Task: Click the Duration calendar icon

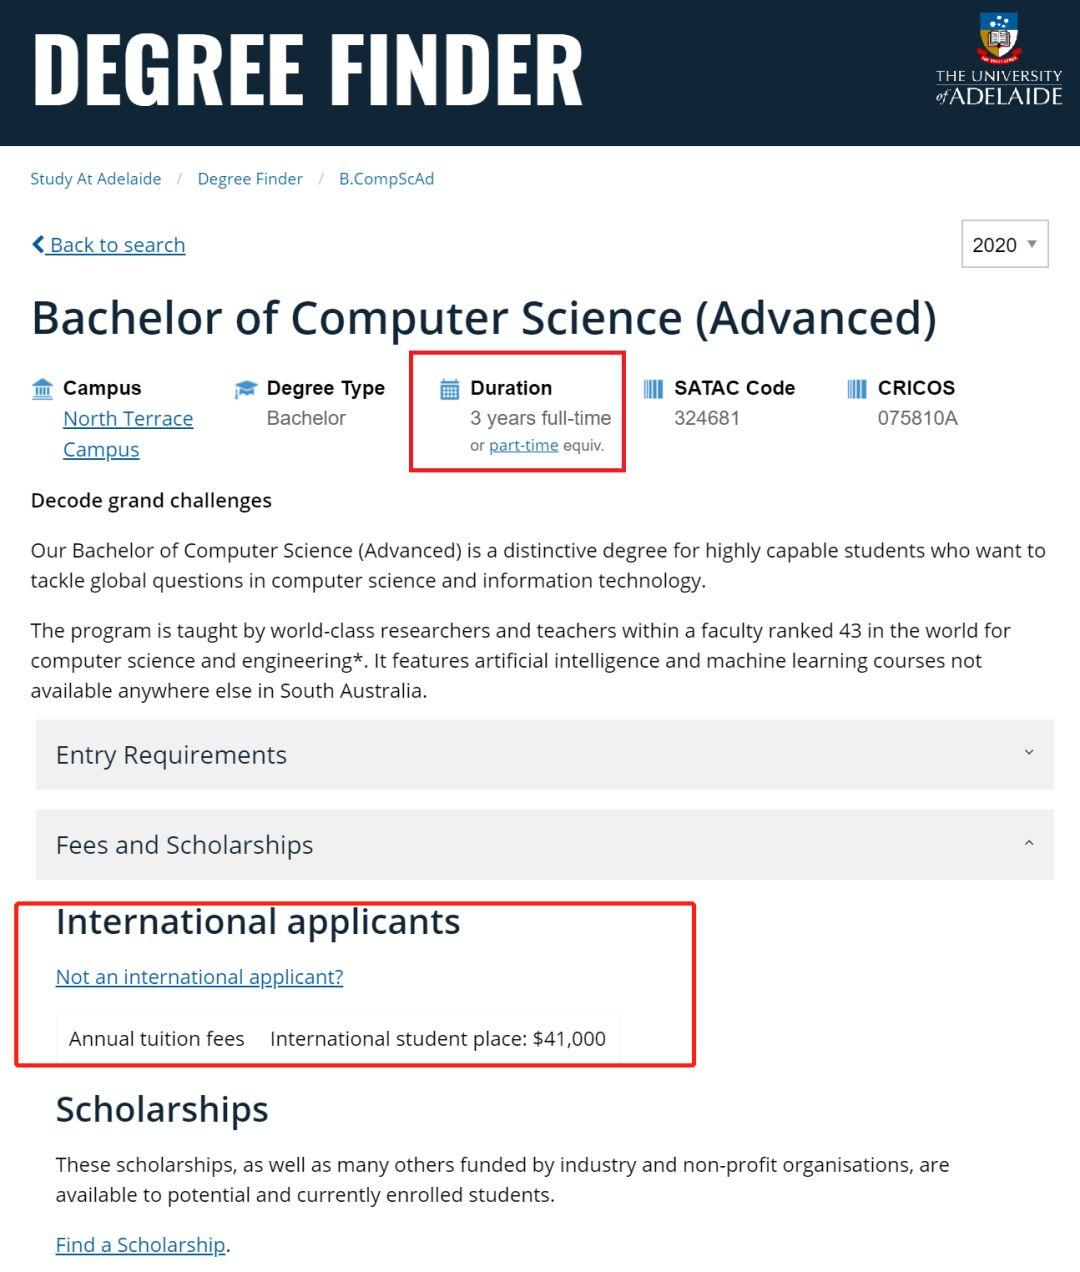Action: [450, 389]
